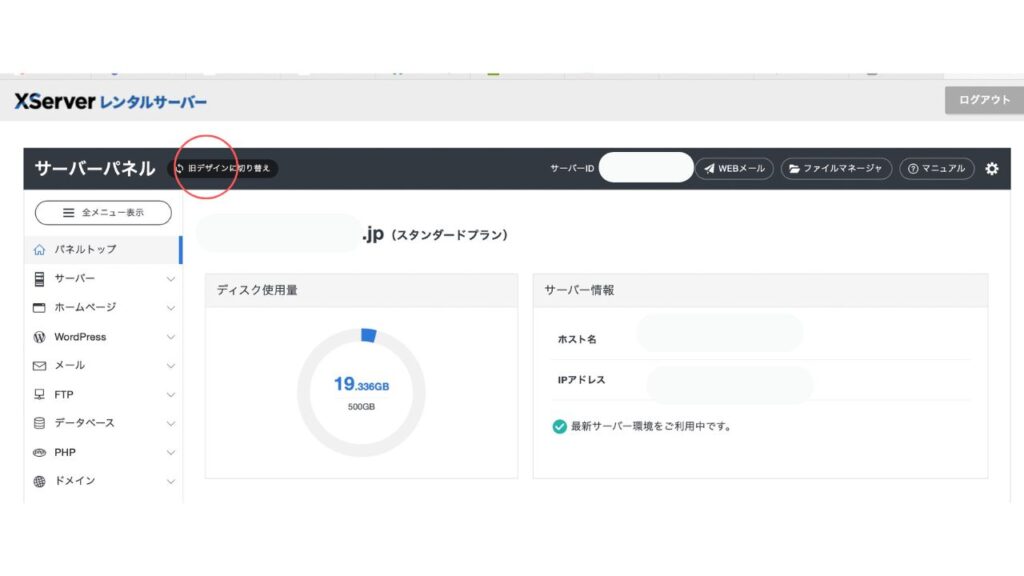Image resolution: width=1024 pixels, height=576 pixels.
Task: Click the domain globe icon in sidebar
Action: point(40,481)
